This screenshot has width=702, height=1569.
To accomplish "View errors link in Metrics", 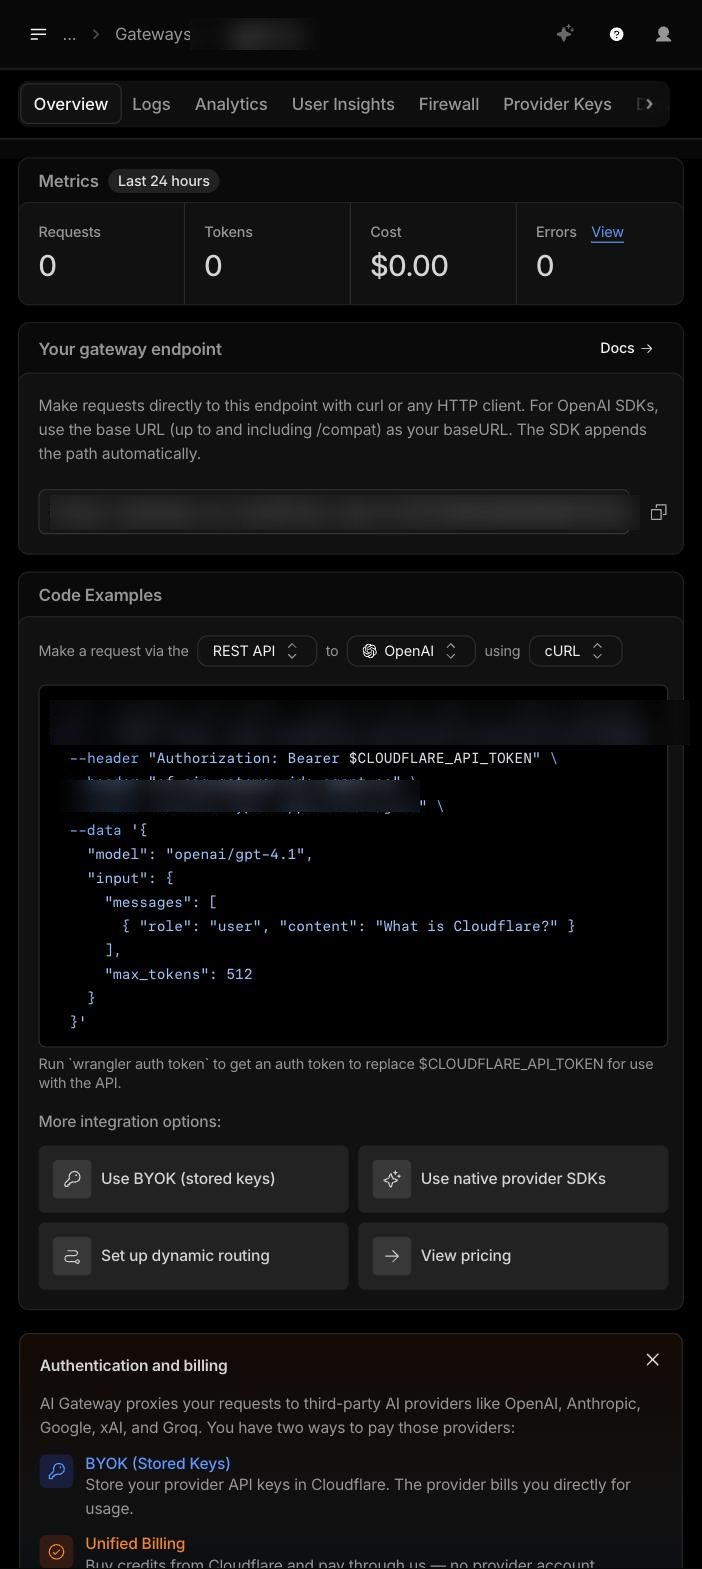I will pyautogui.click(x=607, y=232).
